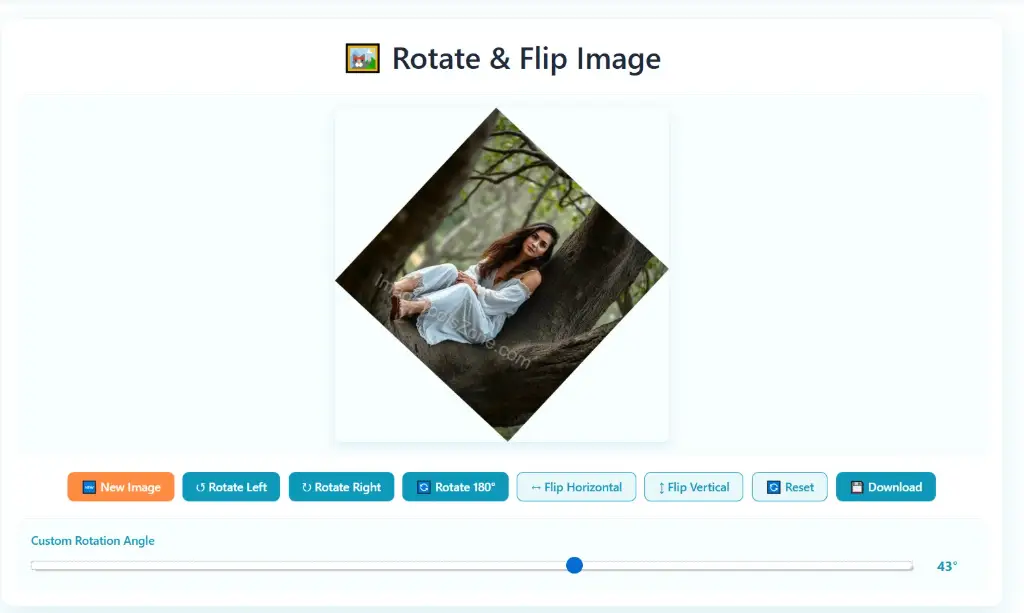The image size is (1024, 613).
Task: Click the slider track left of the handle
Action: (298, 566)
